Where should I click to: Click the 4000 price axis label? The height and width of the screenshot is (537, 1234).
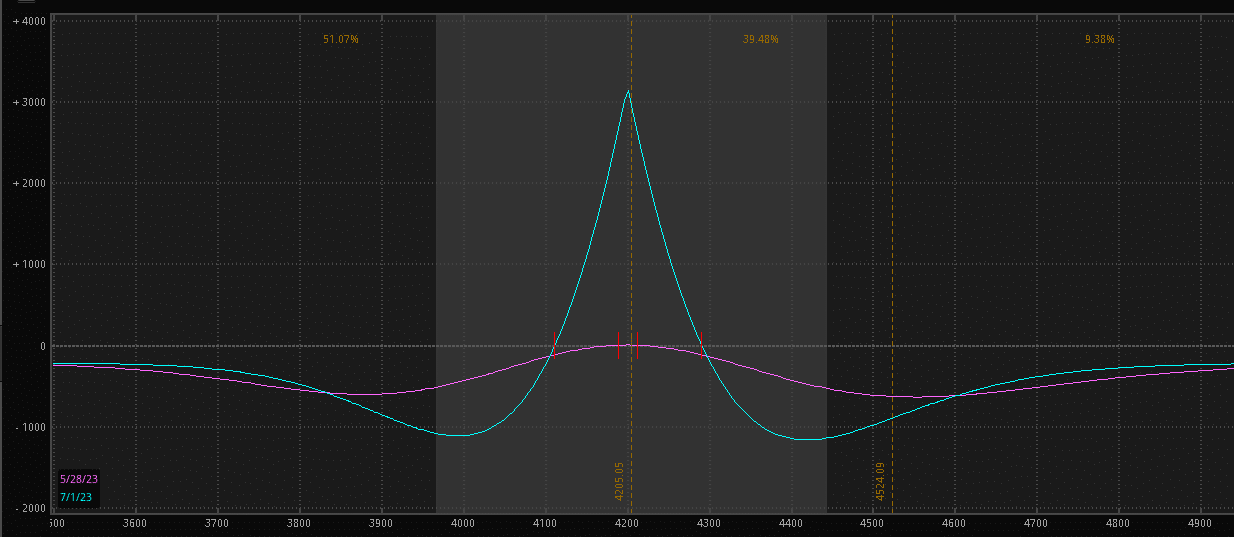coord(463,522)
